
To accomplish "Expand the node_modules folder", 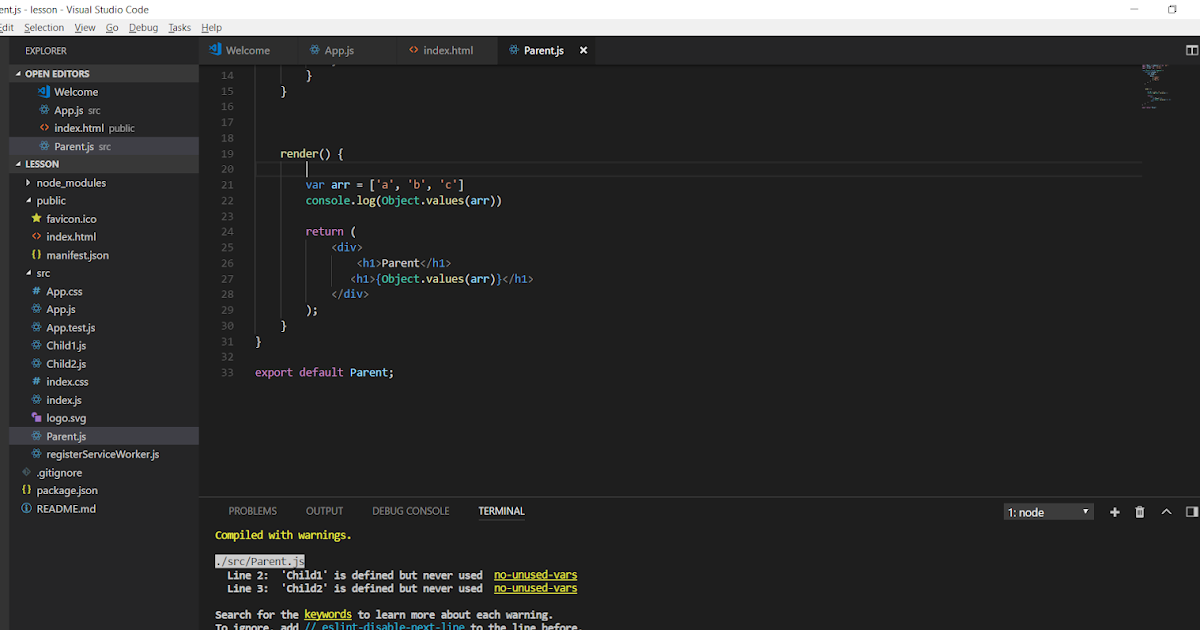I will [x=28, y=182].
